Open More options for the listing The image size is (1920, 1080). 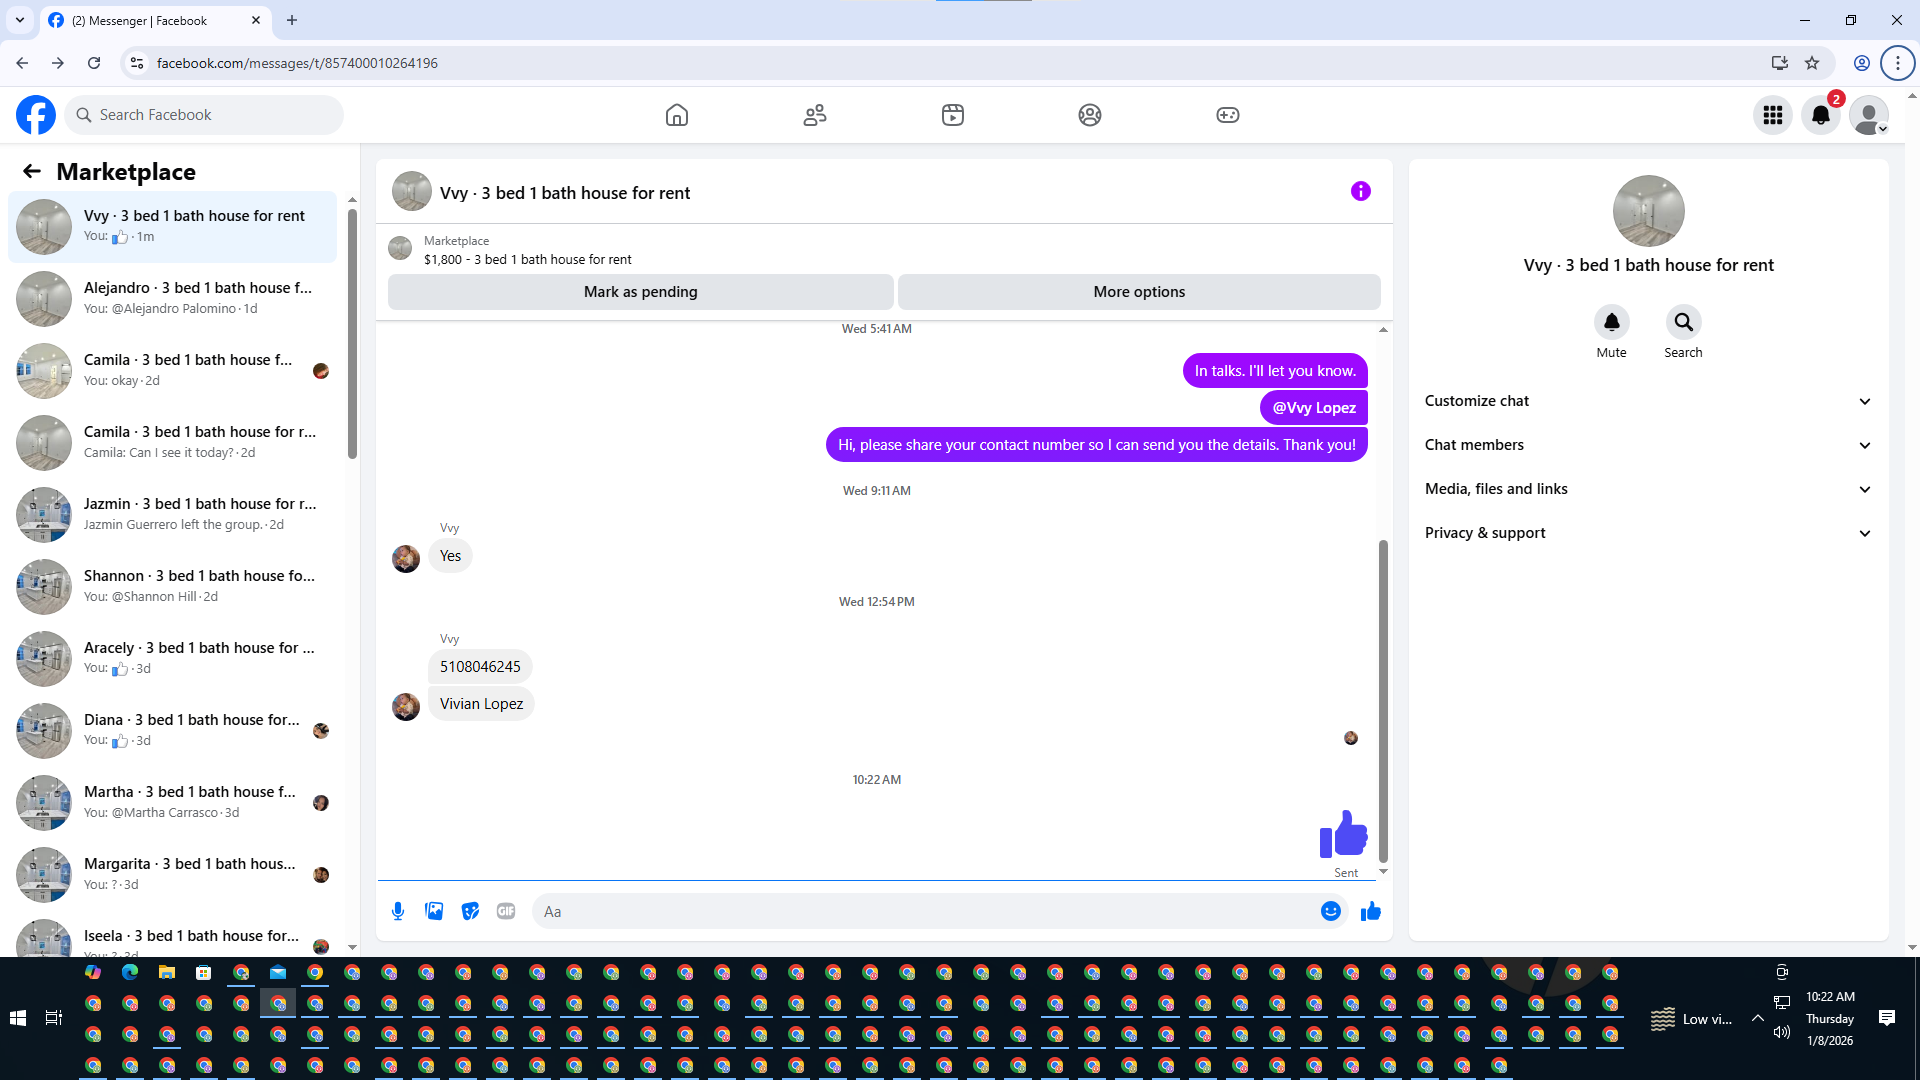click(x=1139, y=292)
